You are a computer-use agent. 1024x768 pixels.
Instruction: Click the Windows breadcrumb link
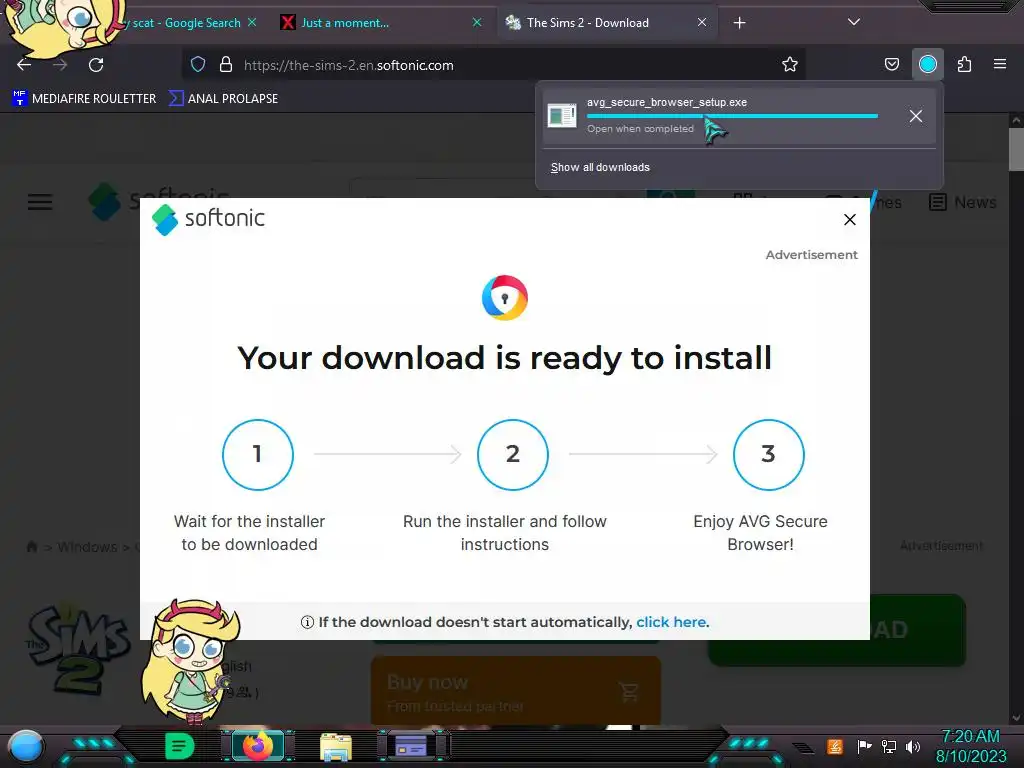[87, 547]
